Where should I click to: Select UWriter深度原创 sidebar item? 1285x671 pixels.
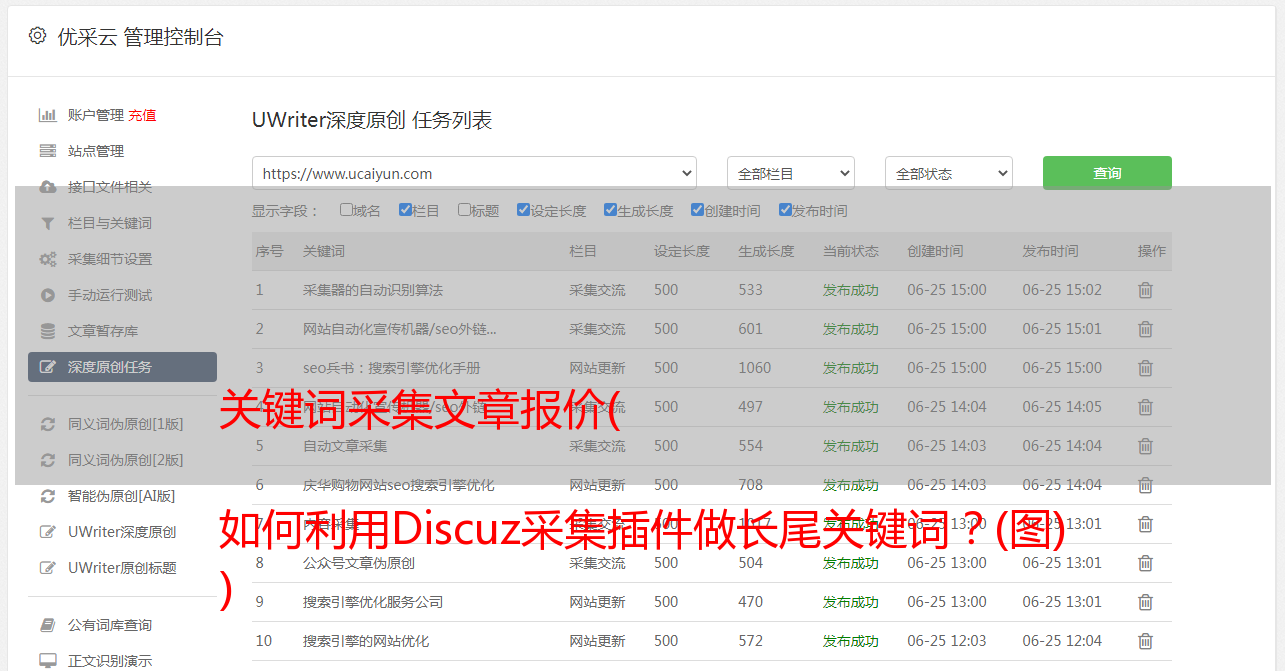pyautogui.click(x=121, y=532)
